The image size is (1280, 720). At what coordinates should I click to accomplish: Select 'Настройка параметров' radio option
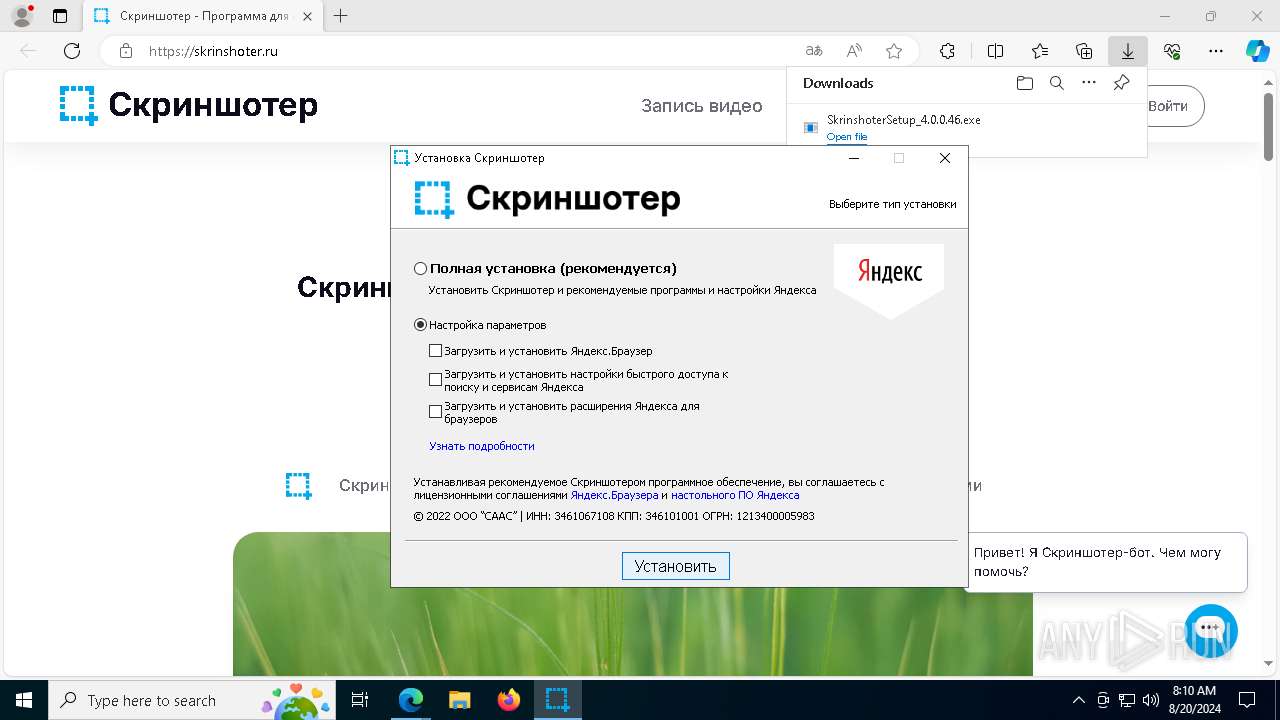click(x=420, y=325)
